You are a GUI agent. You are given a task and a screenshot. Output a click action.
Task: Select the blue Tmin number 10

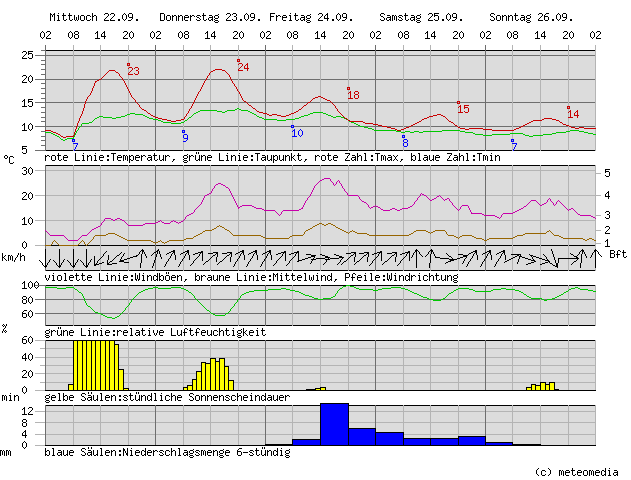click(x=297, y=133)
